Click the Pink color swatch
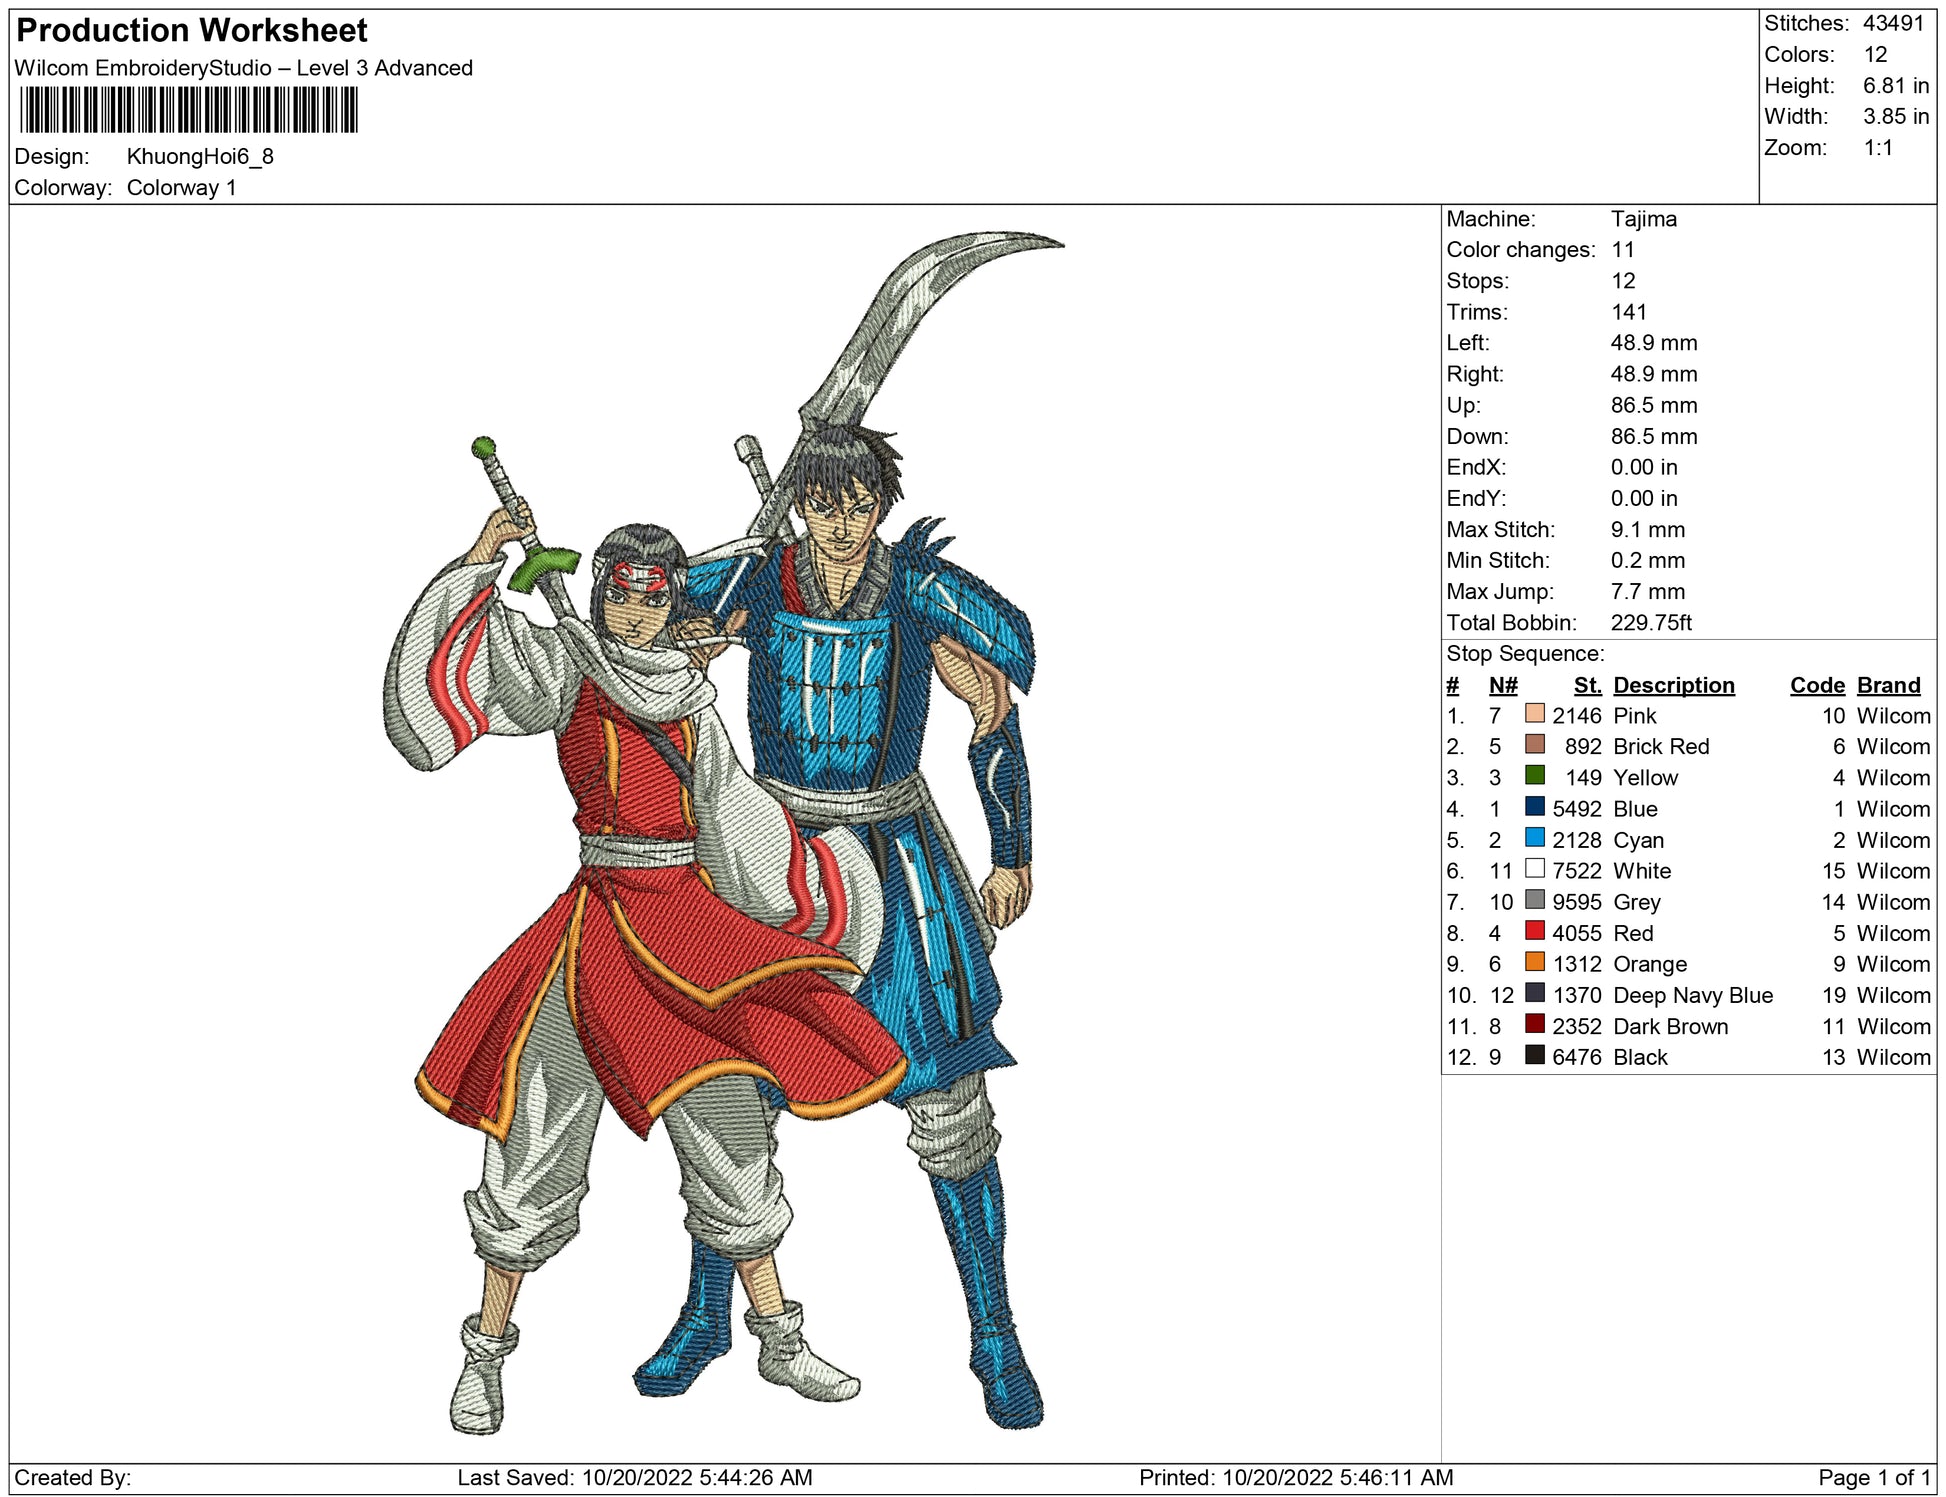The height and width of the screenshot is (1497, 1946). 1534,714
